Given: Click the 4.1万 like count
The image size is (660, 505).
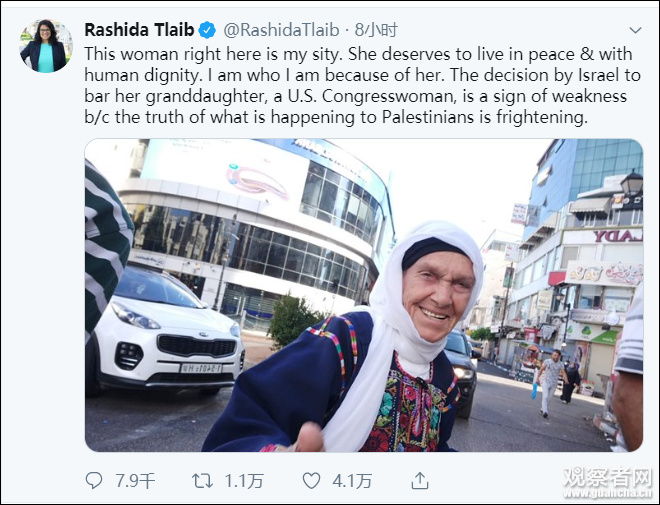Looking at the screenshot, I should click(x=352, y=481).
